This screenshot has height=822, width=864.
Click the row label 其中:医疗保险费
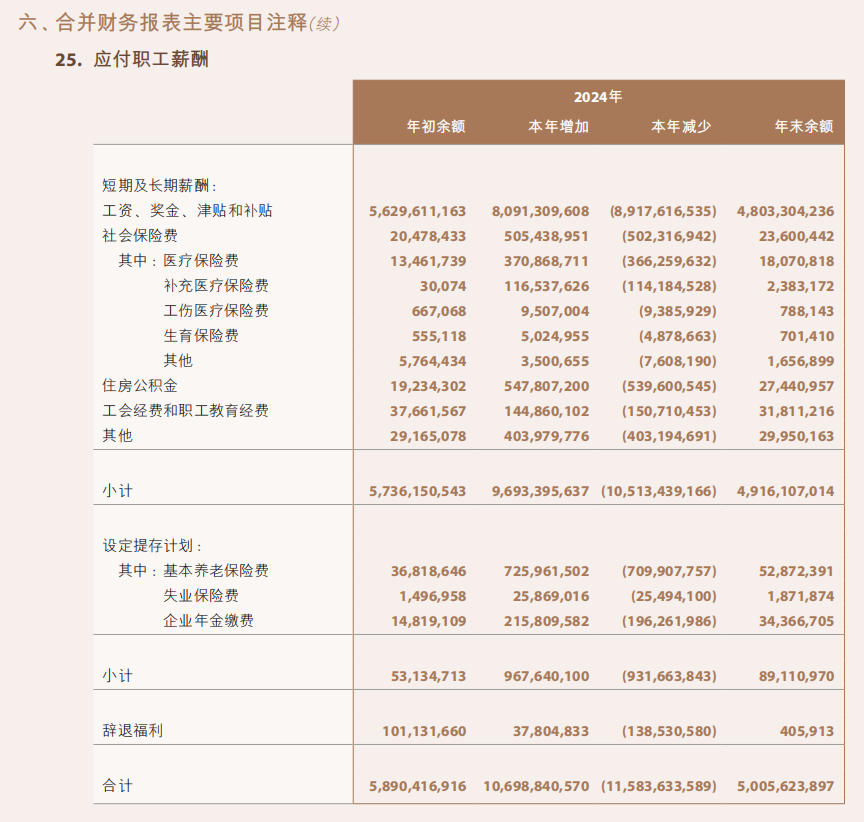click(x=179, y=261)
